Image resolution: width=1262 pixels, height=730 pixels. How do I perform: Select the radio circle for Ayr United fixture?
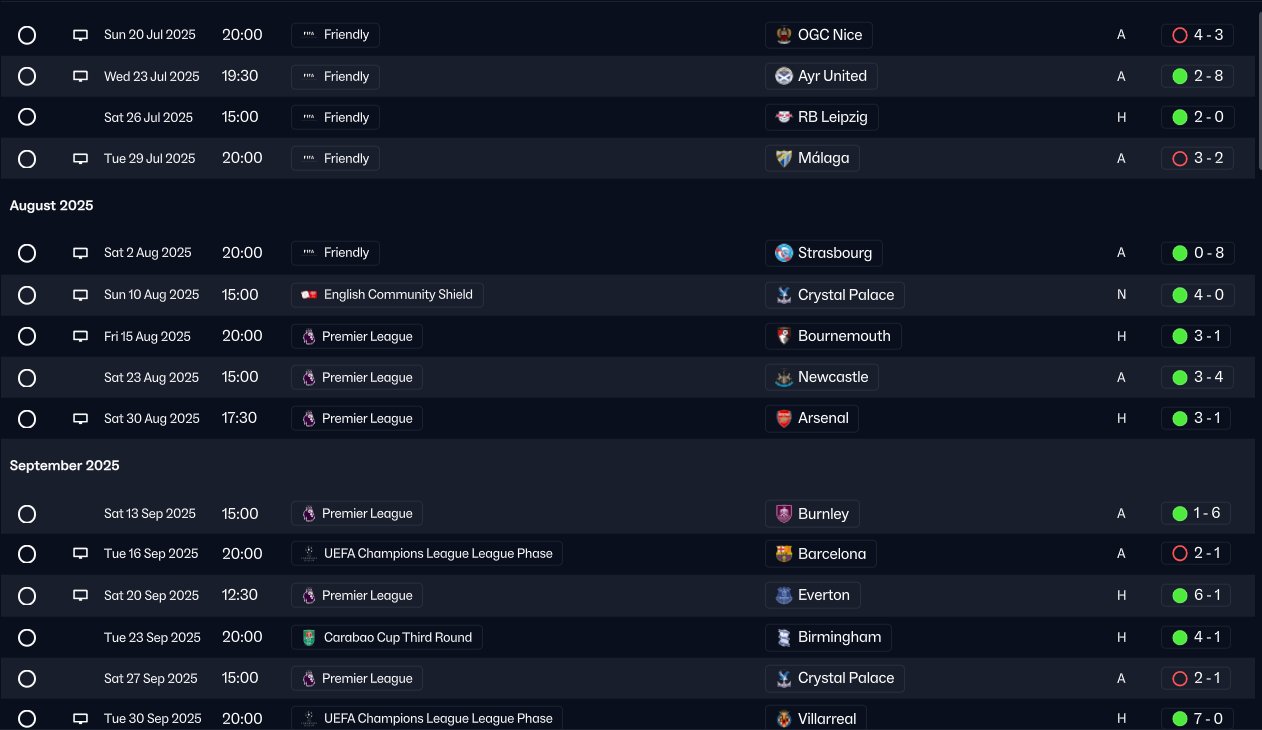coord(27,76)
